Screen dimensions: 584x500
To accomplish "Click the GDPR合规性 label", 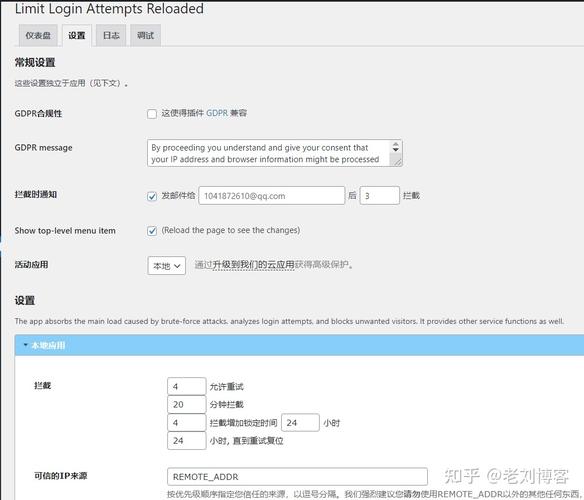I will pyautogui.click(x=38, y=113).
